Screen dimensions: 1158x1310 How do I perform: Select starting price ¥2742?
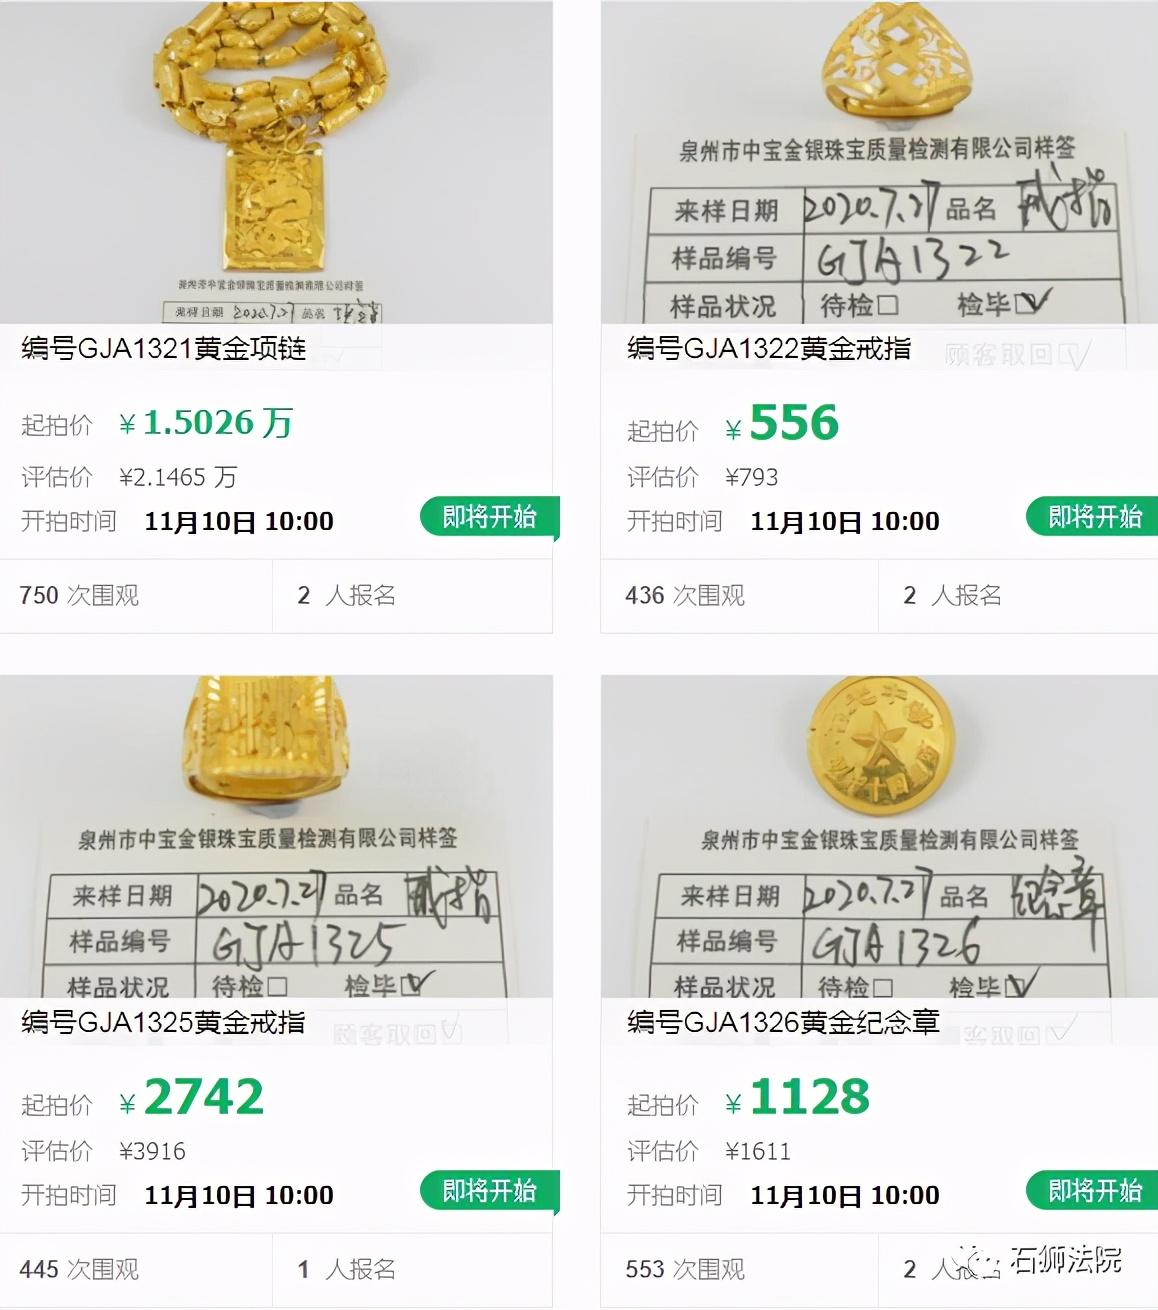[x=192, y=1097]
